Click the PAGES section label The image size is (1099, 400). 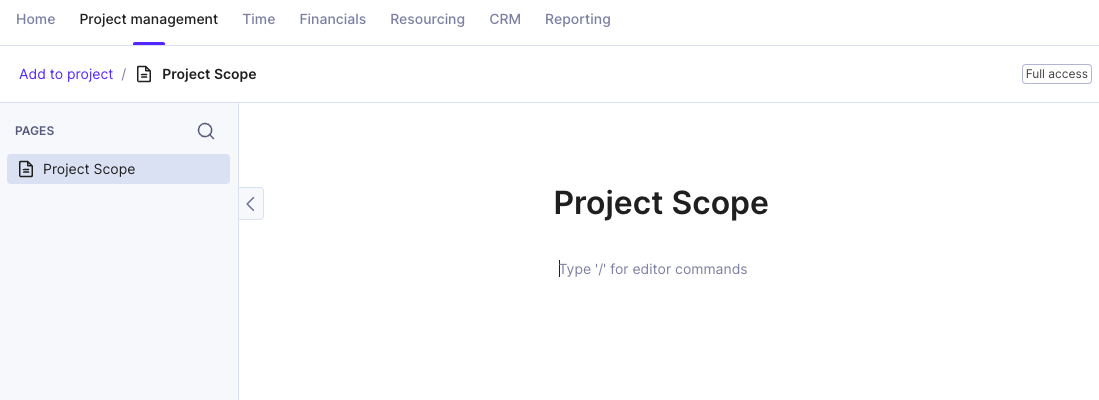click(34, 131)
